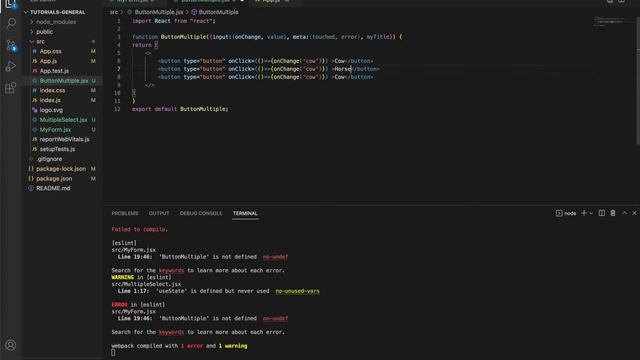Screen dimensions: 640x360
Task: Place cursor on line 12 export statement
Action: click(180, 109)
